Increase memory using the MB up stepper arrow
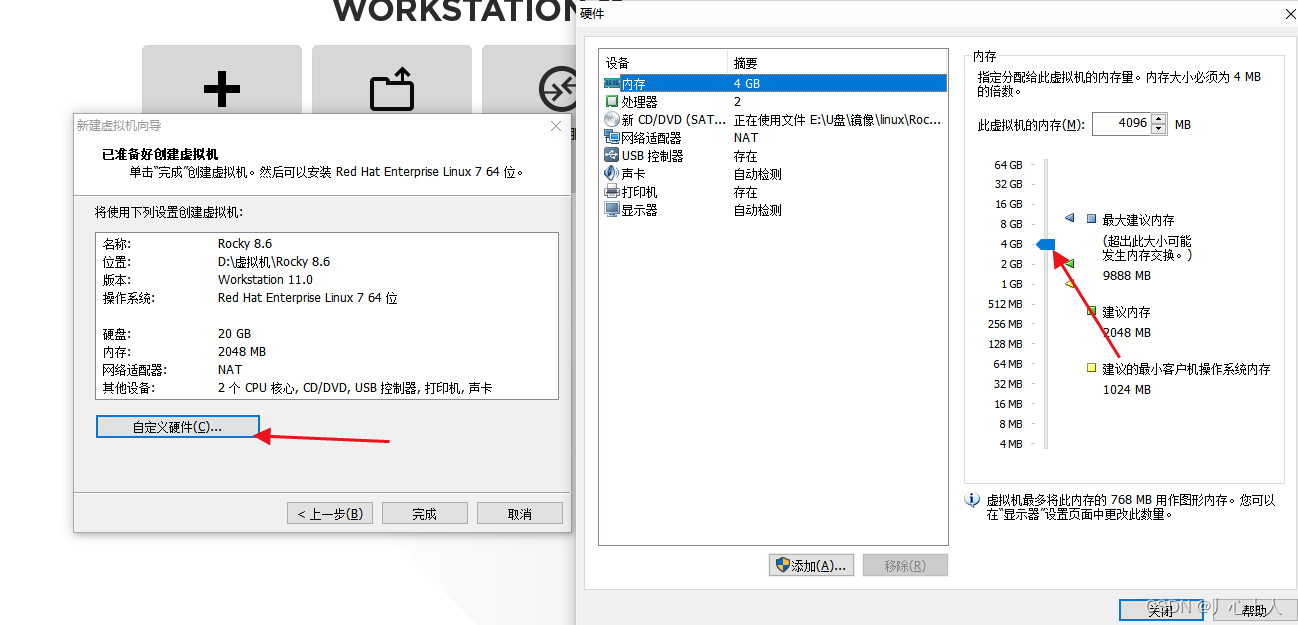The image size is (1298, 625). 1158,119
